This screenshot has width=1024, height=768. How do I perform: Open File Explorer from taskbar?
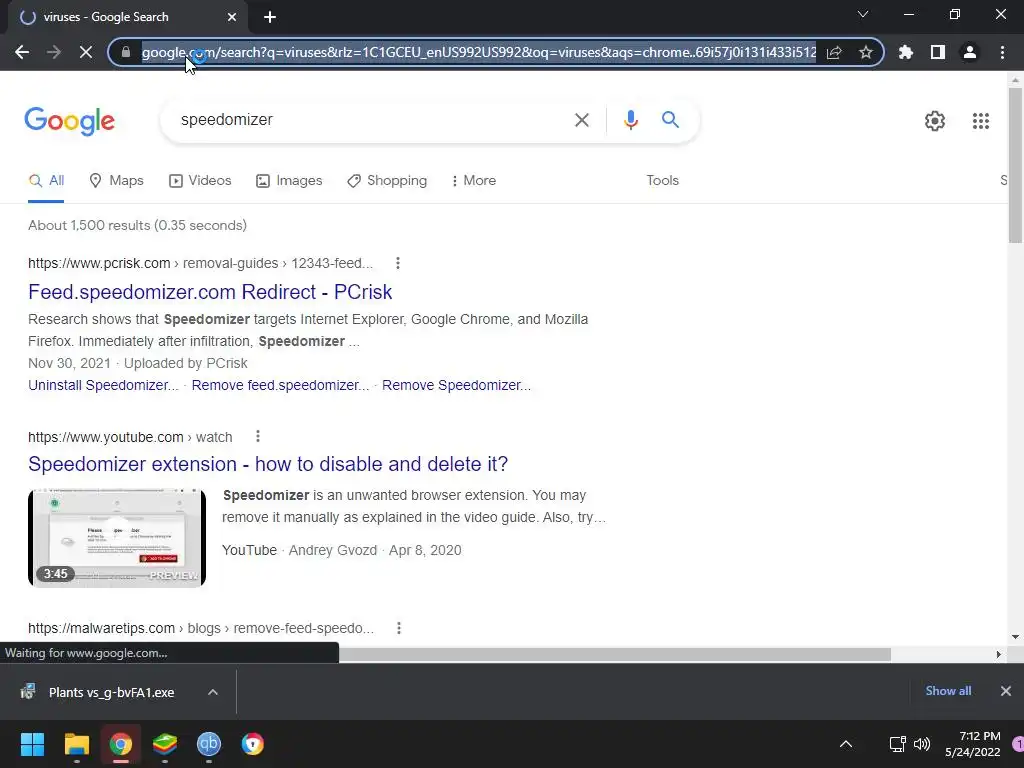click(76, 744)
